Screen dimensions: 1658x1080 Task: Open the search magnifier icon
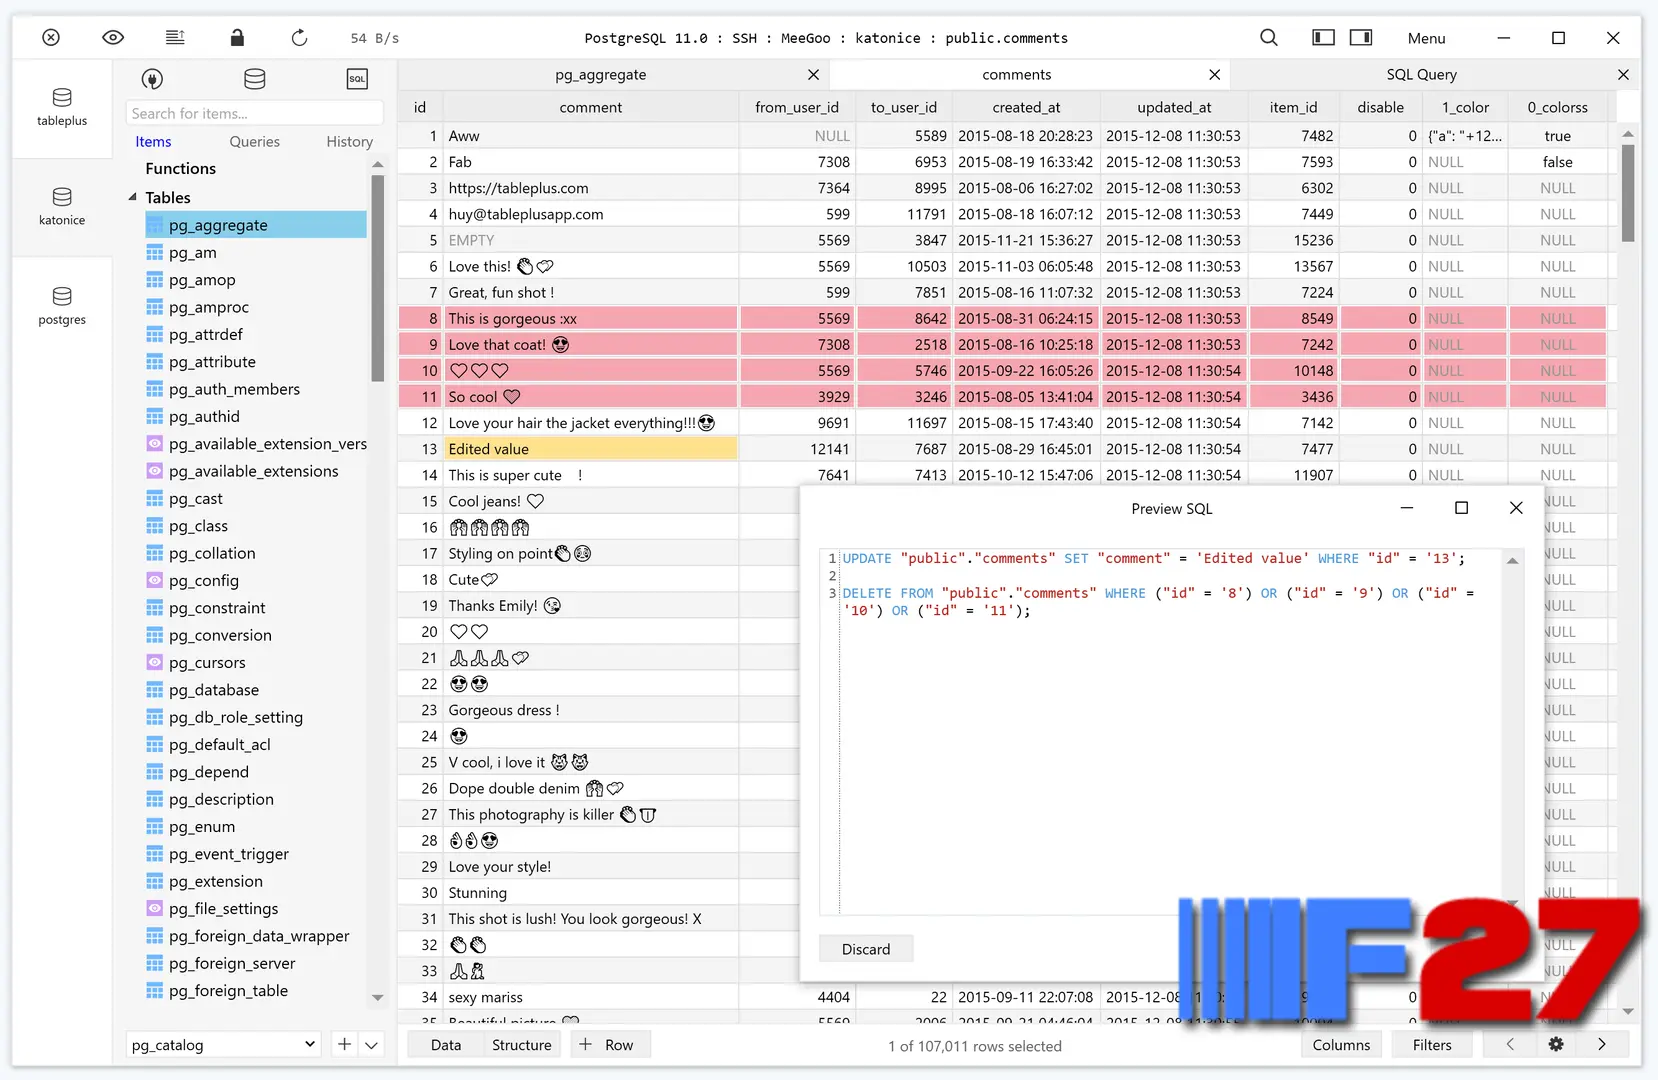(x=1269, y=38)
